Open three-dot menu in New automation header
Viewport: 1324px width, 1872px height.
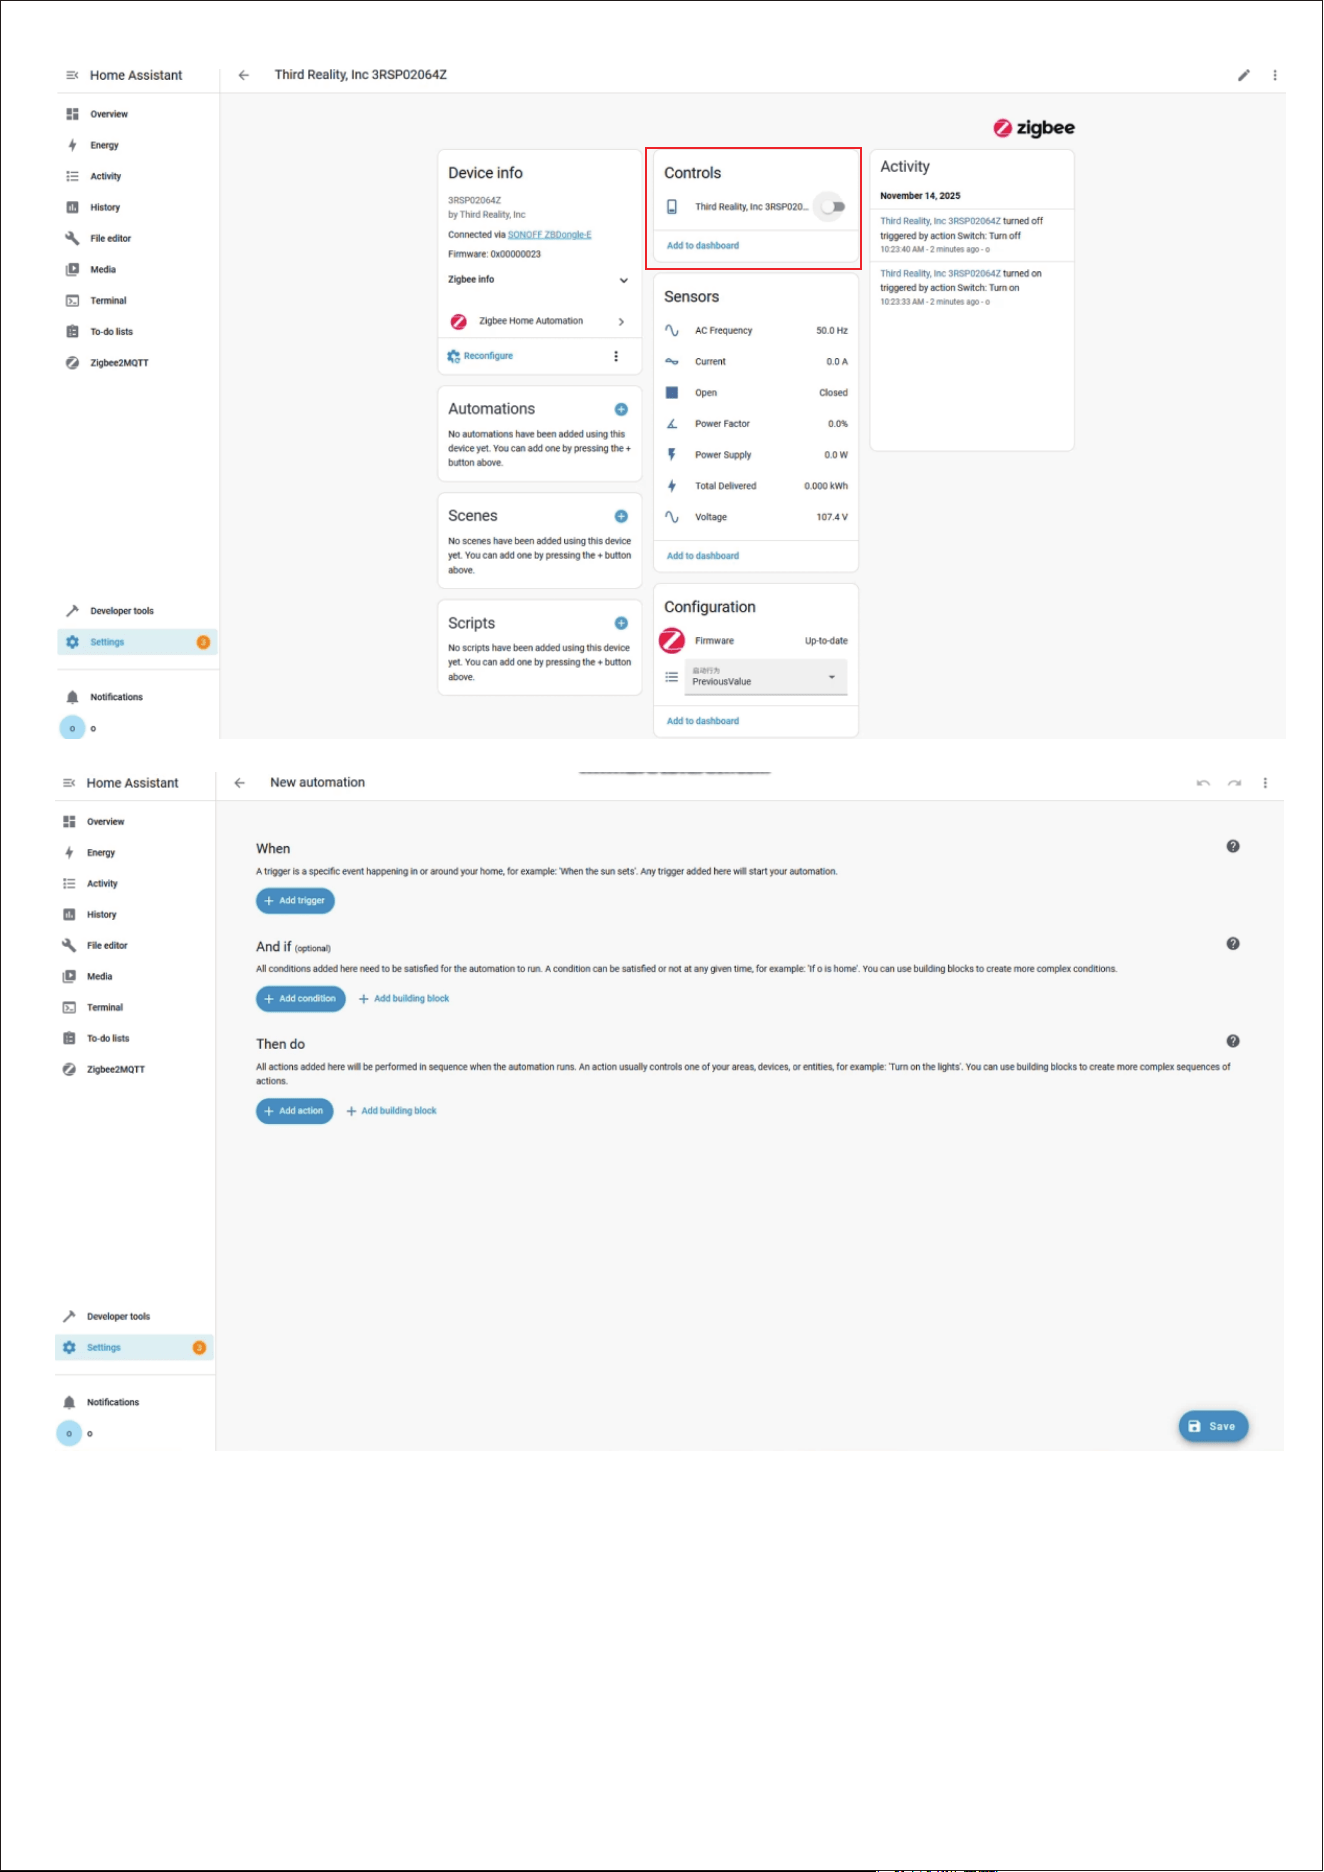tap(1265, 783)
